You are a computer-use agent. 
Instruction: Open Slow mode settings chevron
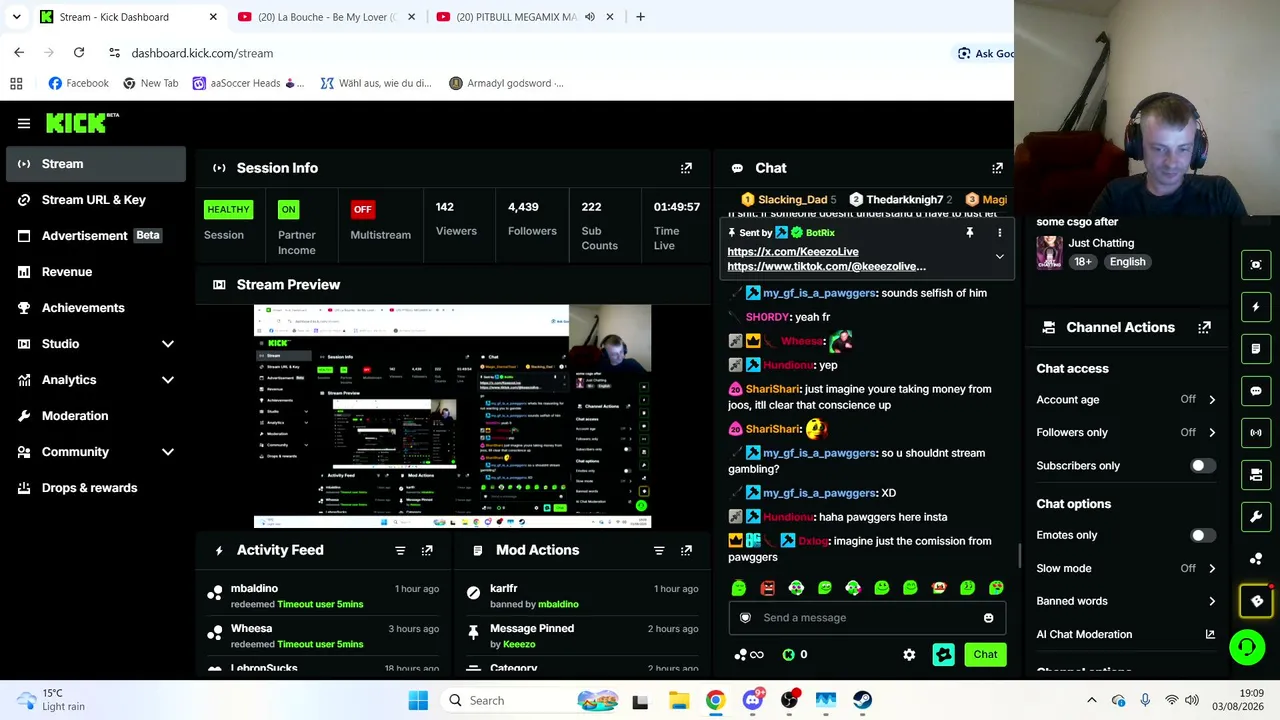pos(1212,569)
